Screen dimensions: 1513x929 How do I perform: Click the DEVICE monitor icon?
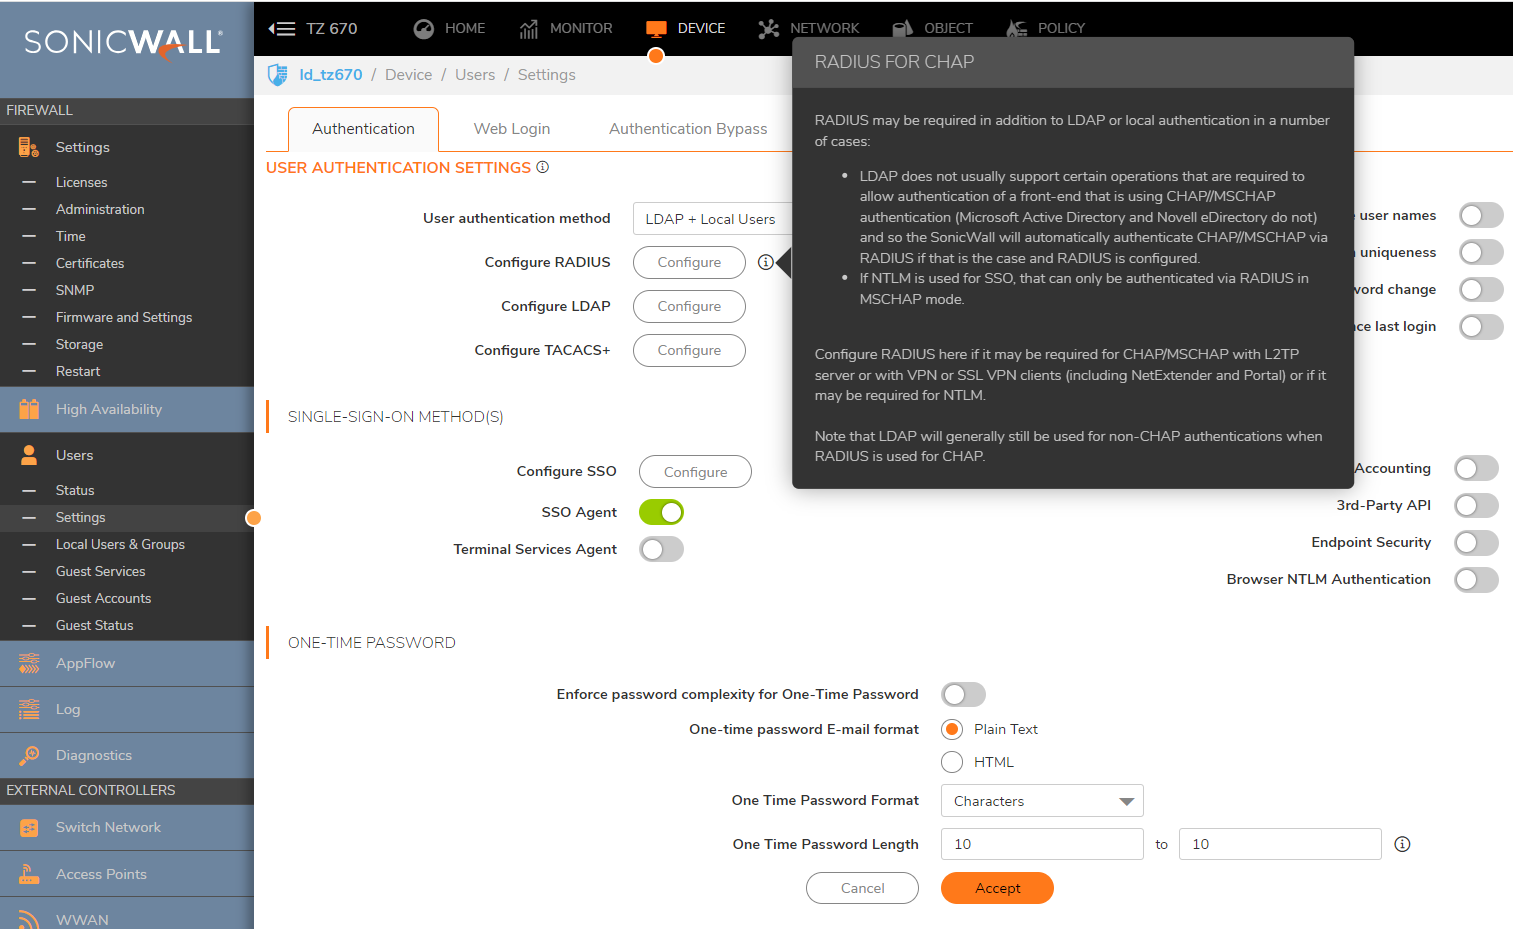point(656,29)
